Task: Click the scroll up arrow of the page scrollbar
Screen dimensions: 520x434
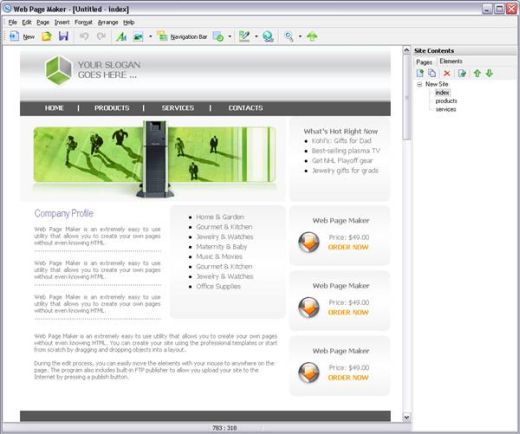Action: (x=406, y=50)
